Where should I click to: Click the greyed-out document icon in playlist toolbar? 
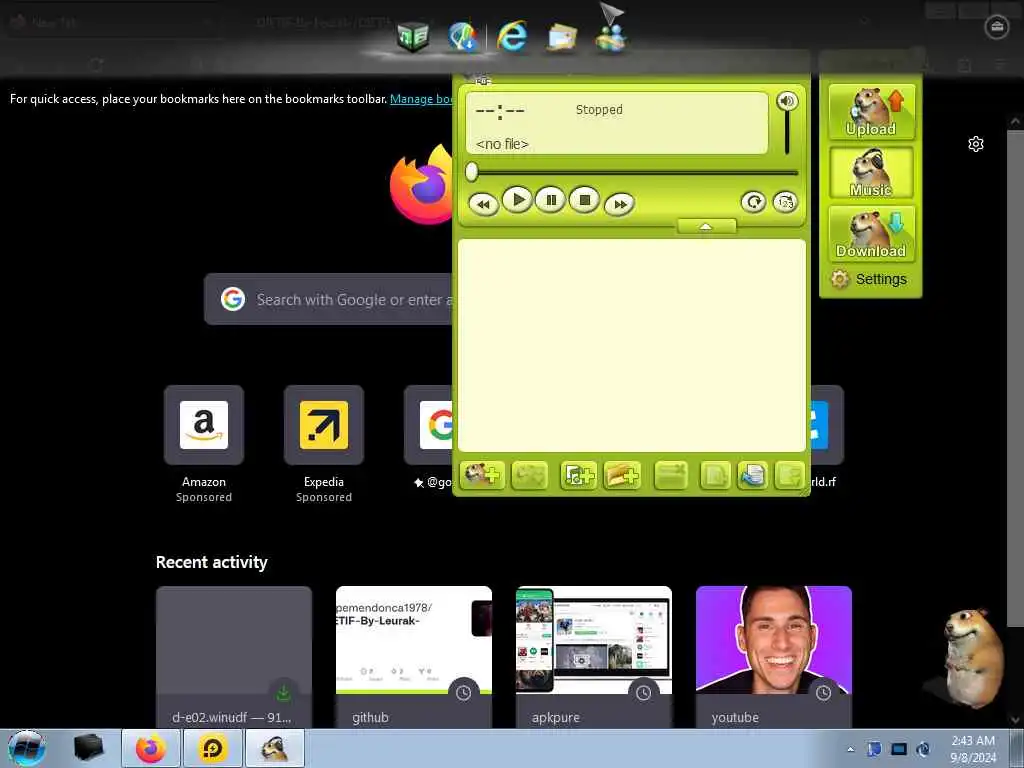click(715, 475)
